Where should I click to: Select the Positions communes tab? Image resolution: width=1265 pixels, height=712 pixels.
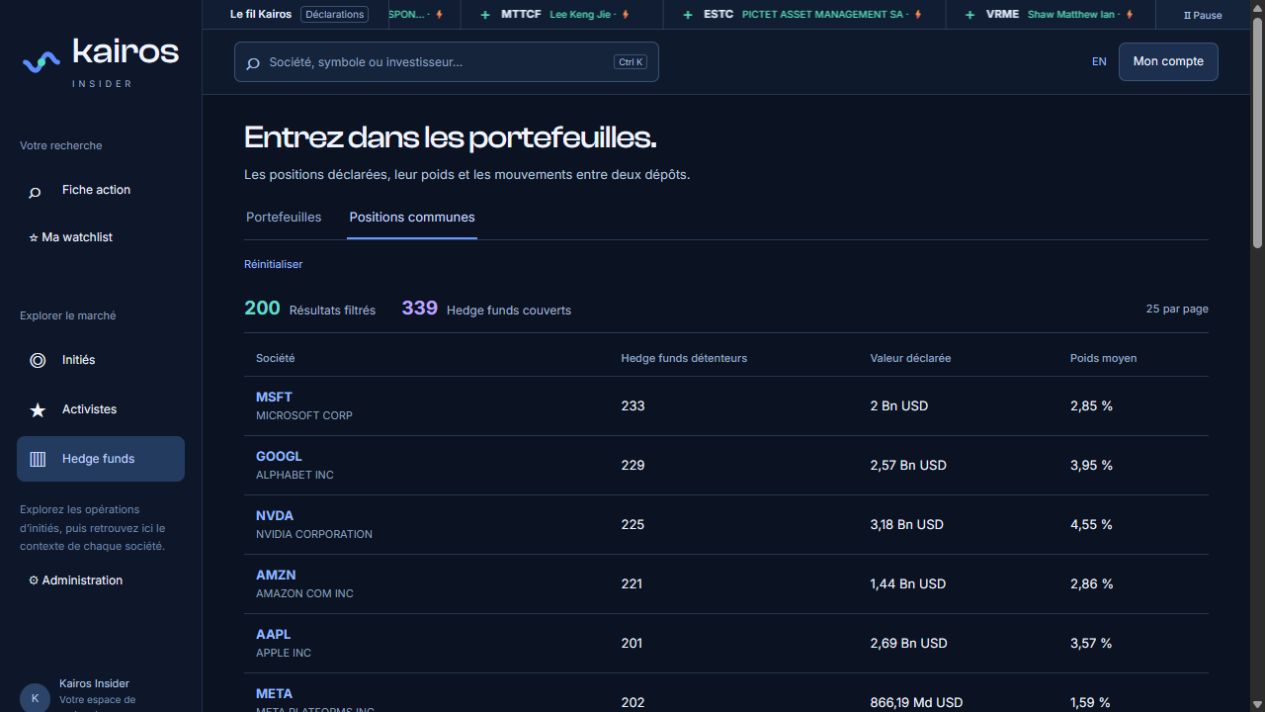click(412, 217)
